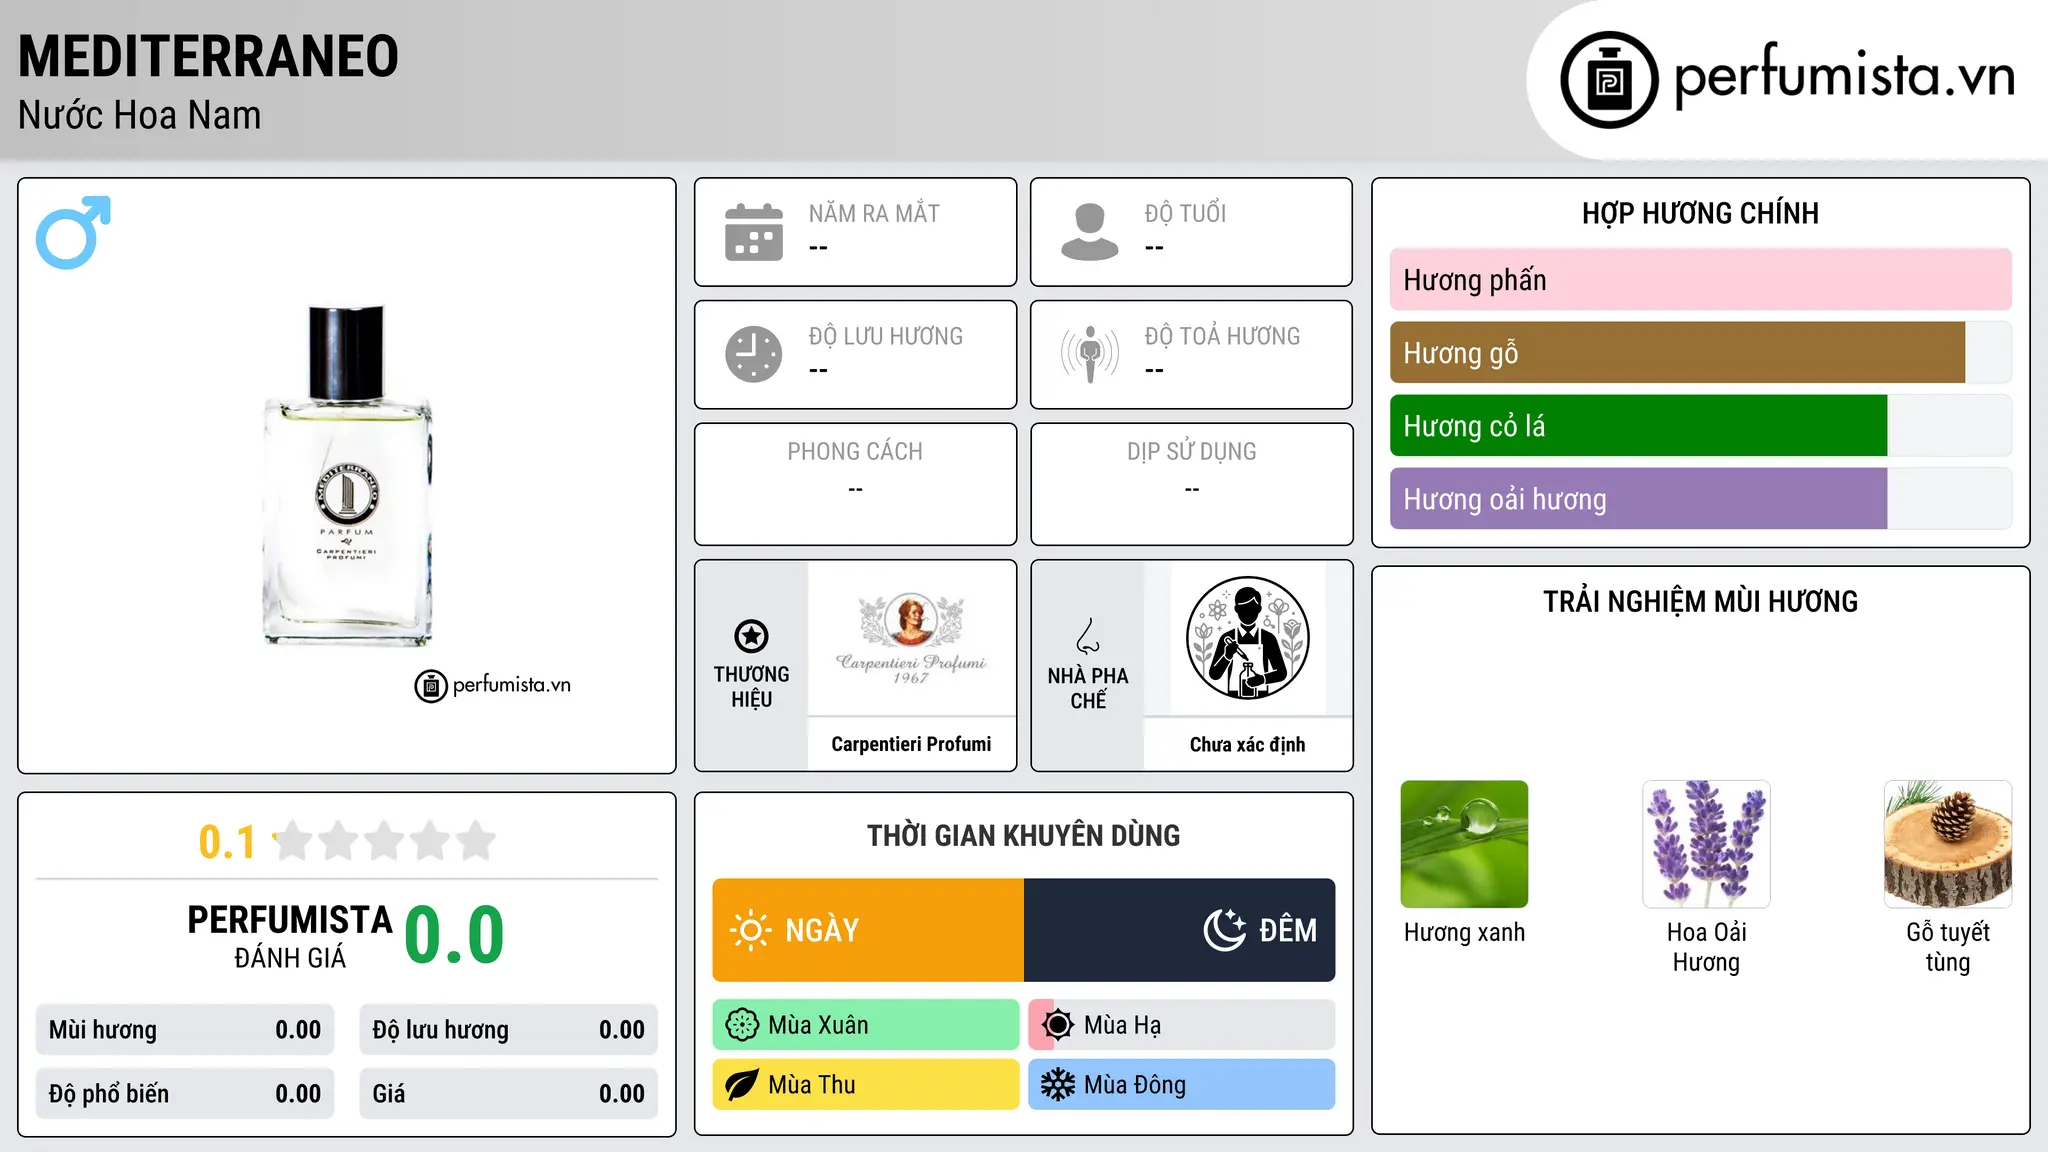This screenshot has width=2048, height=1152.
Task: Select the Gỗ tuyết tùng cedar image
Action: point(1948,844)
